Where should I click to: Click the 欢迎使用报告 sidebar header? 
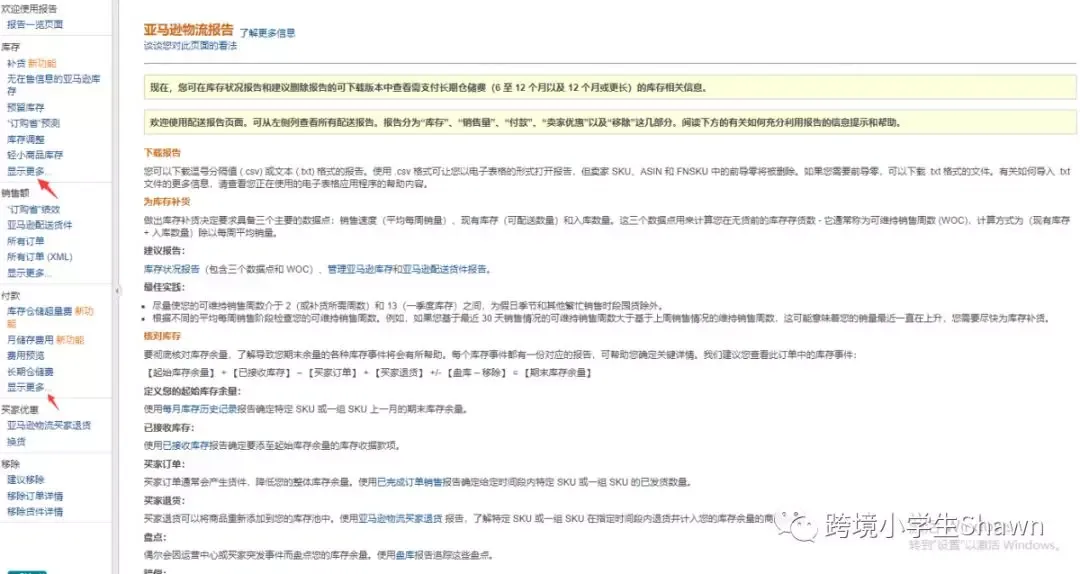30,9
